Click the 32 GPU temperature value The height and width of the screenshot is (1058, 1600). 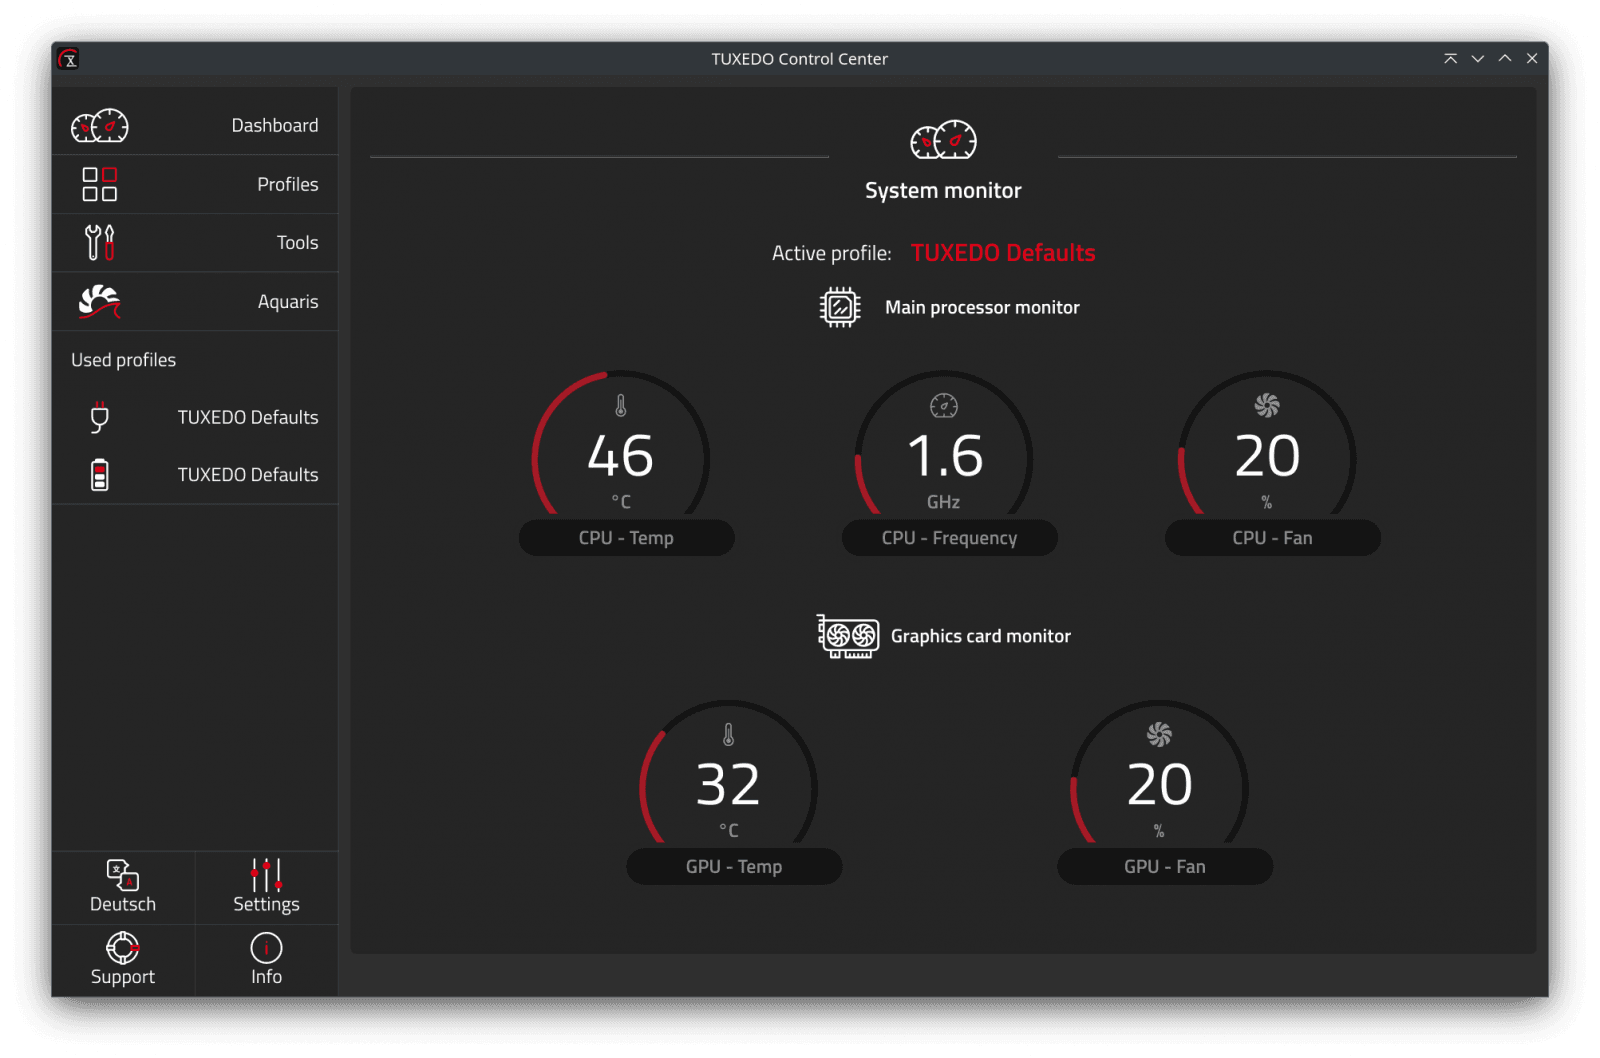pyautogui.click(x=728, y=785)
